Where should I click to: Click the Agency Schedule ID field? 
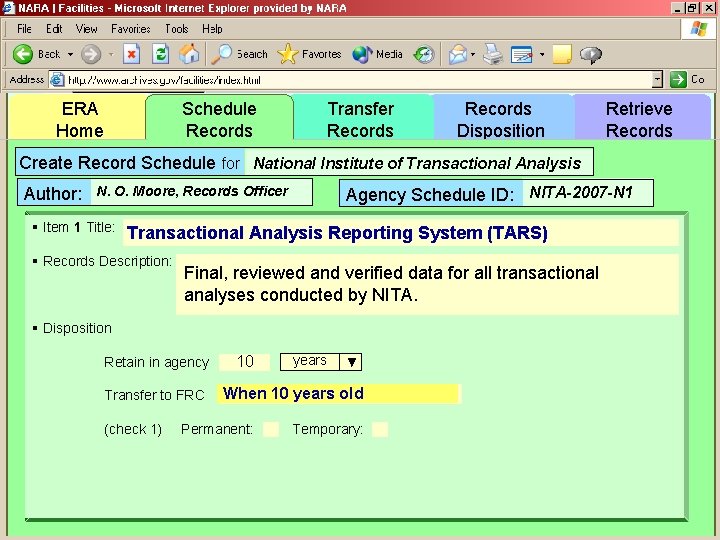tap(587, 193)
